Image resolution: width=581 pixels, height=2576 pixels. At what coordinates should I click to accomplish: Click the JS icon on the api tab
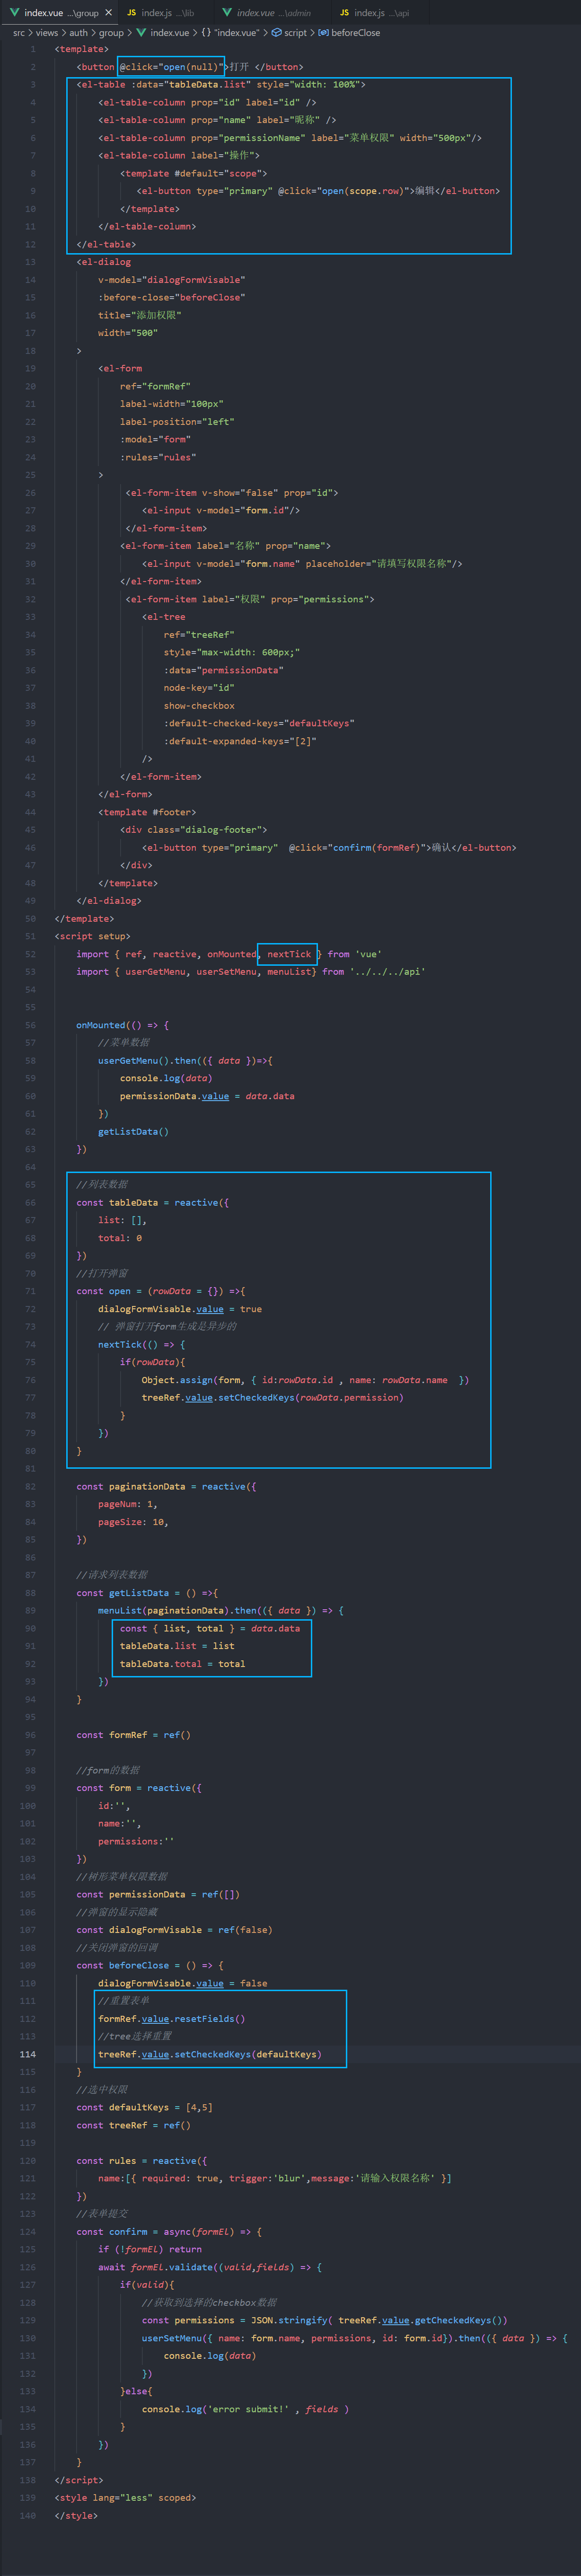click(344, 13)
